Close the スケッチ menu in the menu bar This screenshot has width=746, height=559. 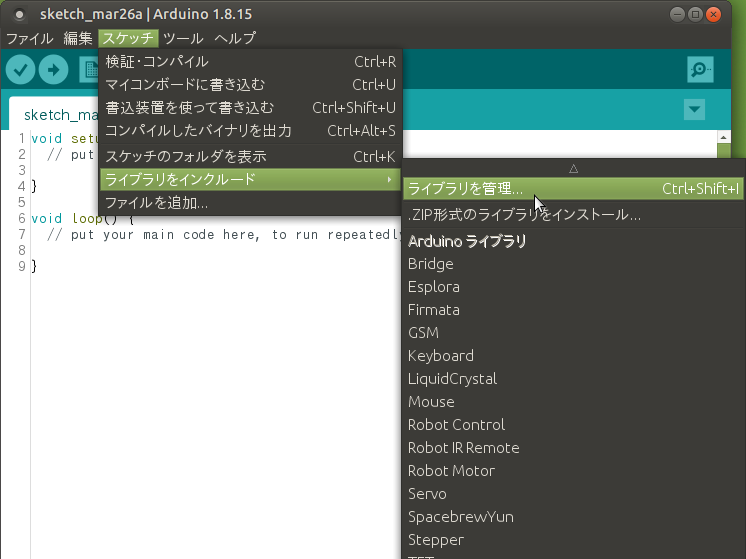pyautogui.click(x=128, y=38)
